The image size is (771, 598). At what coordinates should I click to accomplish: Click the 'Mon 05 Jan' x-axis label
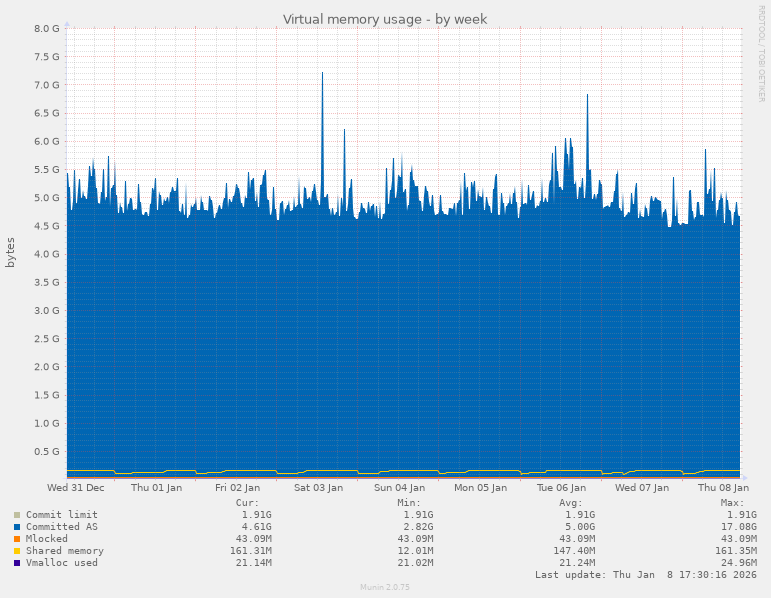480,487
